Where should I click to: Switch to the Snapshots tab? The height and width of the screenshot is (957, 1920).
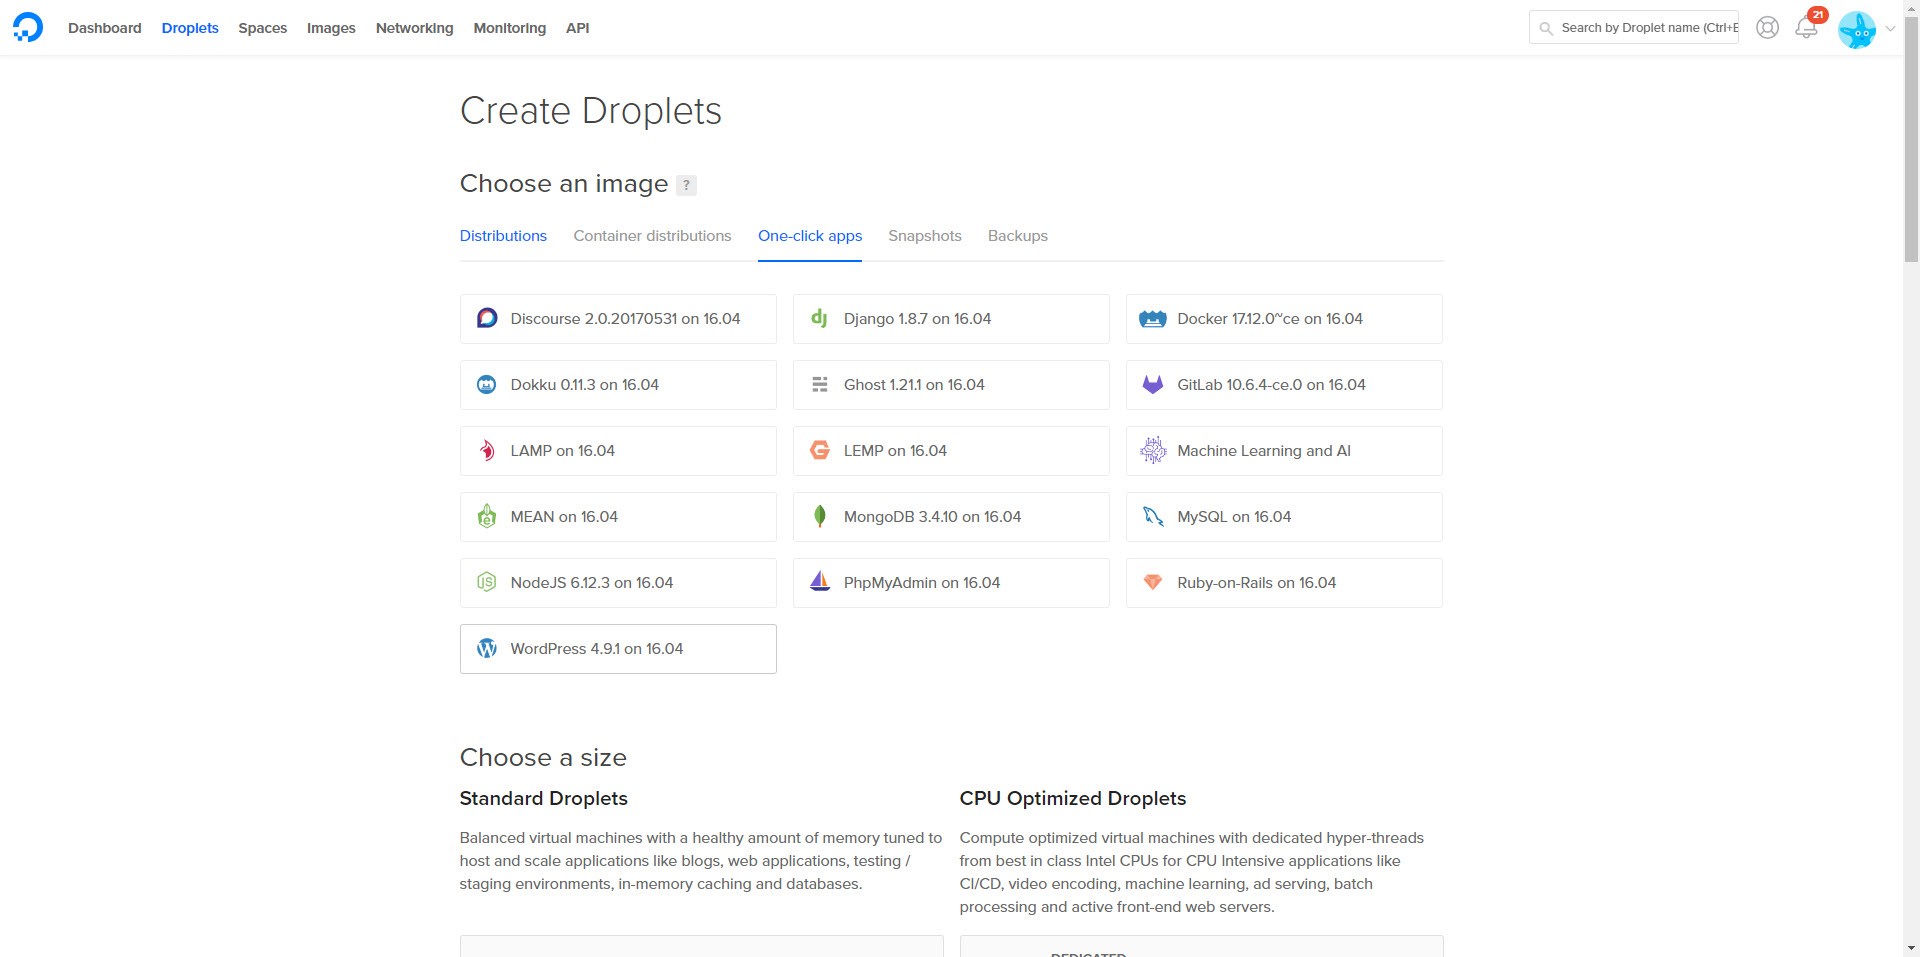pos(925,236)
